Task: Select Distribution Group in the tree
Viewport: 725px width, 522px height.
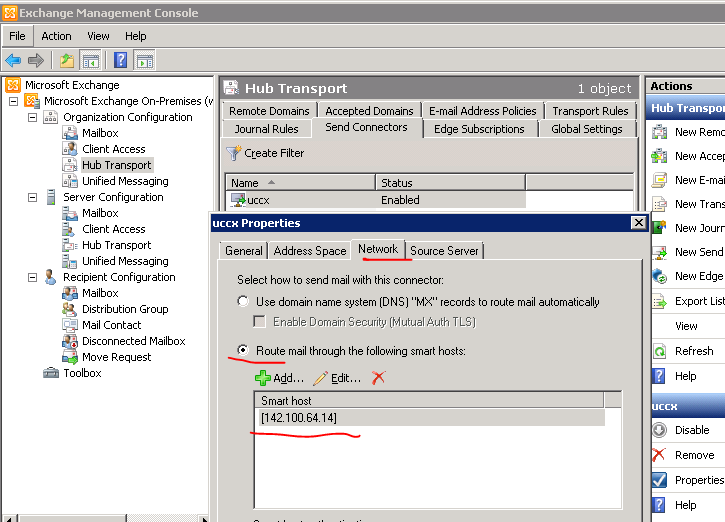Action: [125, 309]
